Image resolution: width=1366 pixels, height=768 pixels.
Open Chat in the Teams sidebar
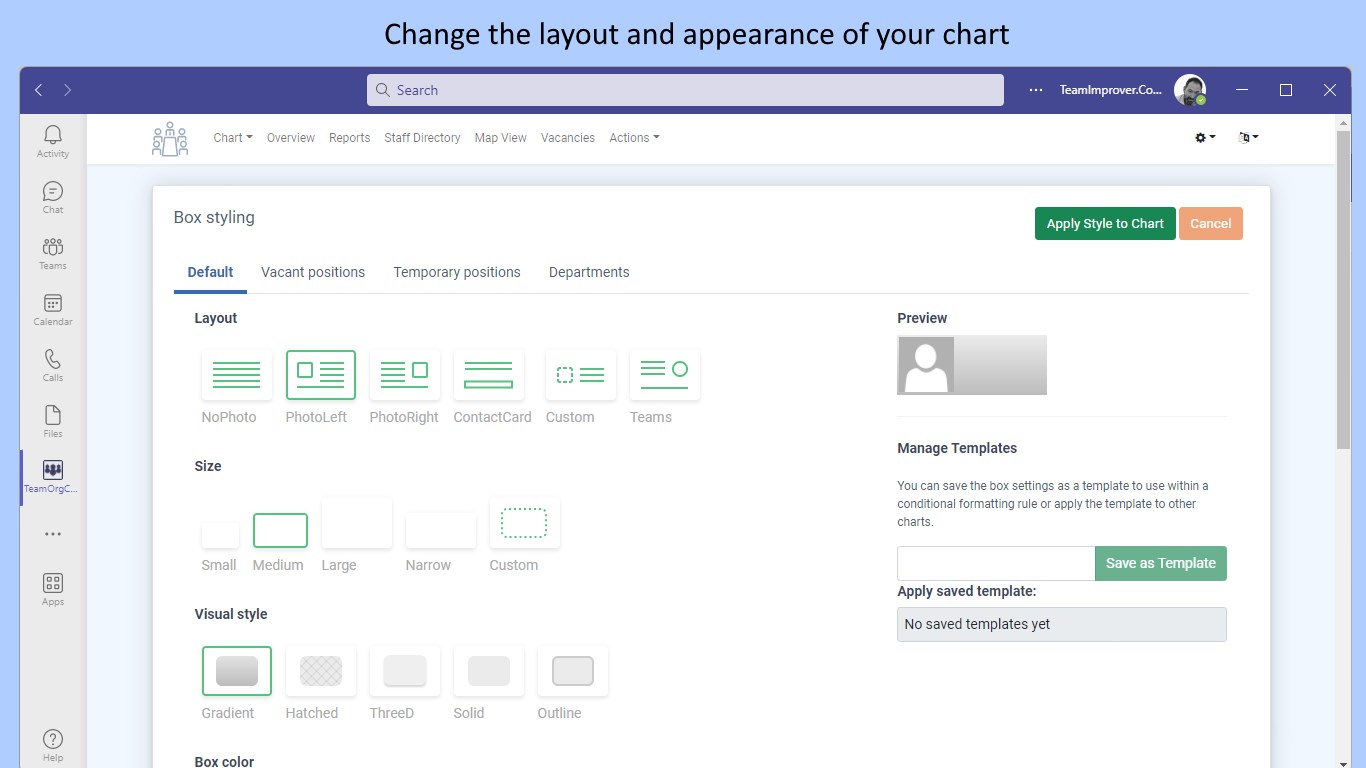53,197
